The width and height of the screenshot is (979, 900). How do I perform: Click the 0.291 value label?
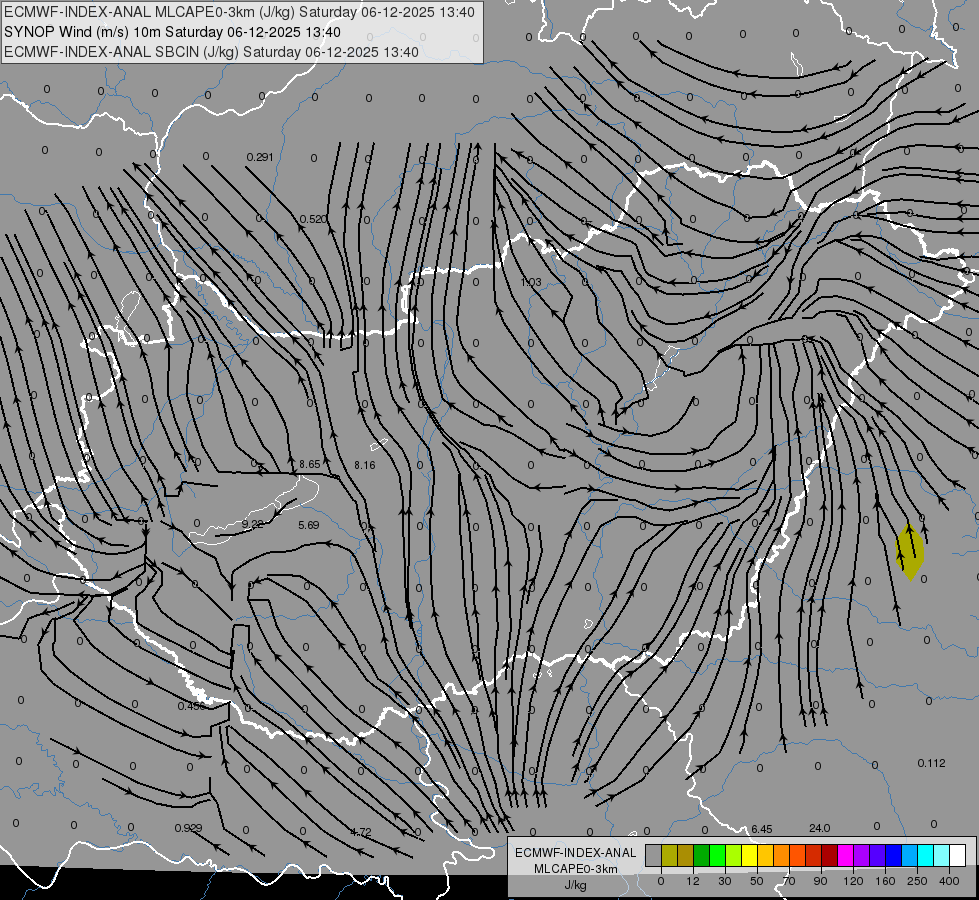(260, 157)
